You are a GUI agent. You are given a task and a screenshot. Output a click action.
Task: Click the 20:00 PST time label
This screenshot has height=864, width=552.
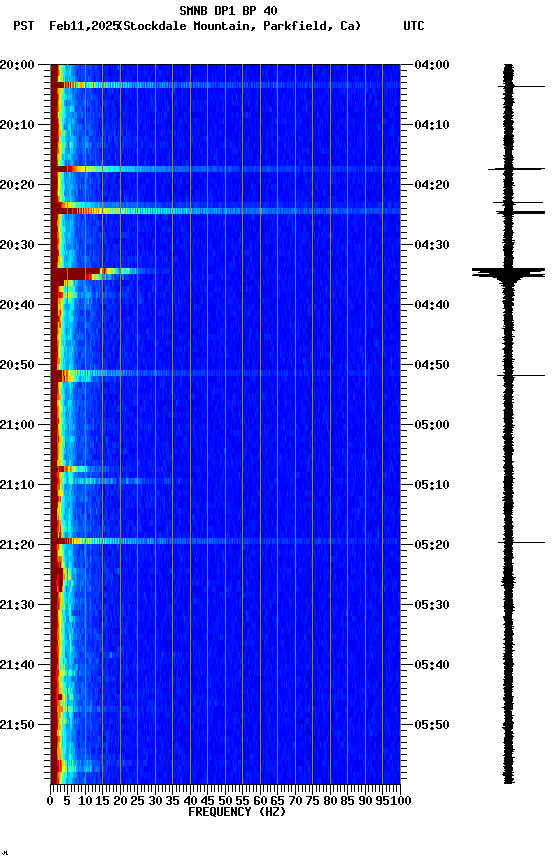[x=17, y=64]
